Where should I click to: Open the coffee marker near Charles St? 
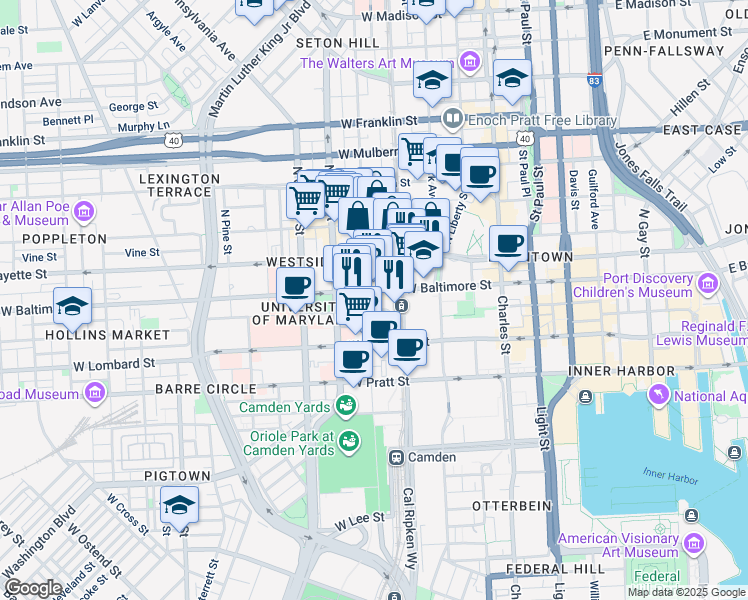click(x=508, y=244)
